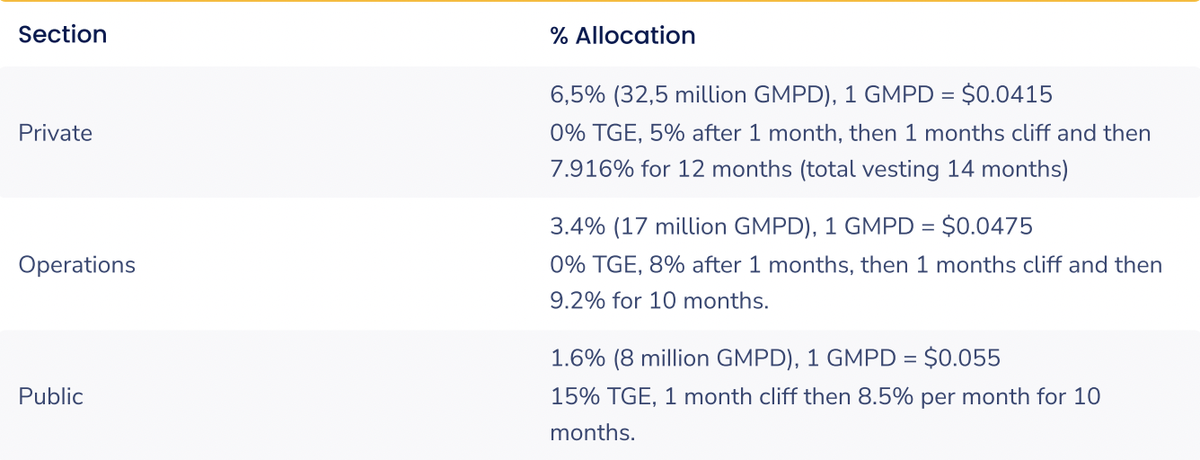1200x460 pixels.
Task: Select the Operations row label
Action: (x=77, y=265)
